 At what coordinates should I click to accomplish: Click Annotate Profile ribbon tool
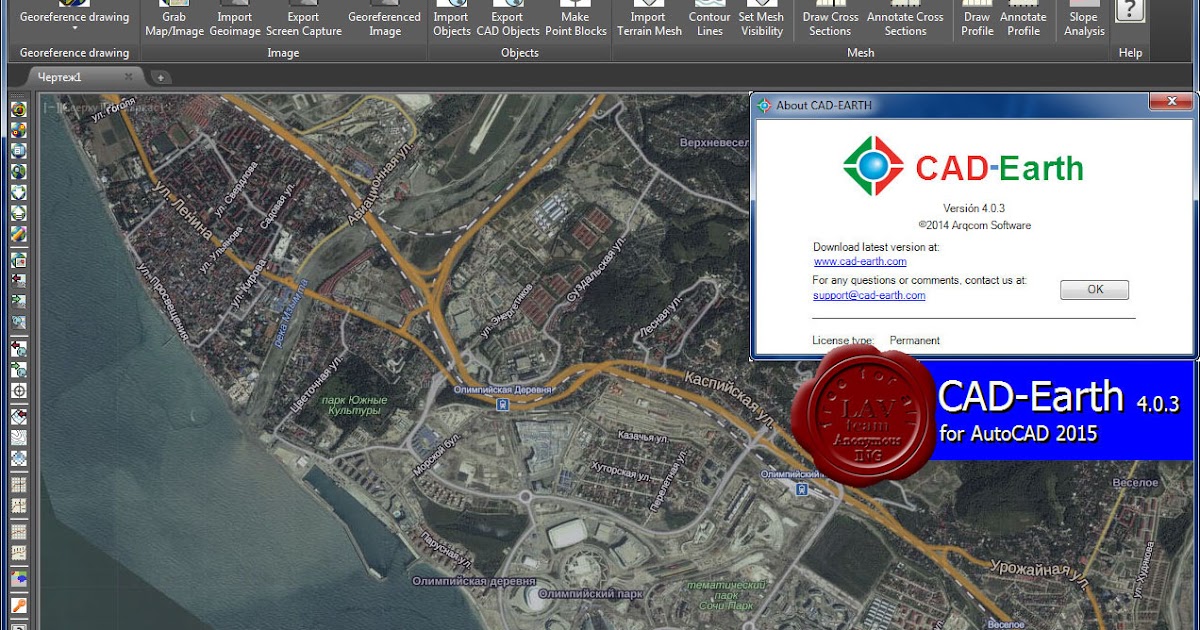1023,20
